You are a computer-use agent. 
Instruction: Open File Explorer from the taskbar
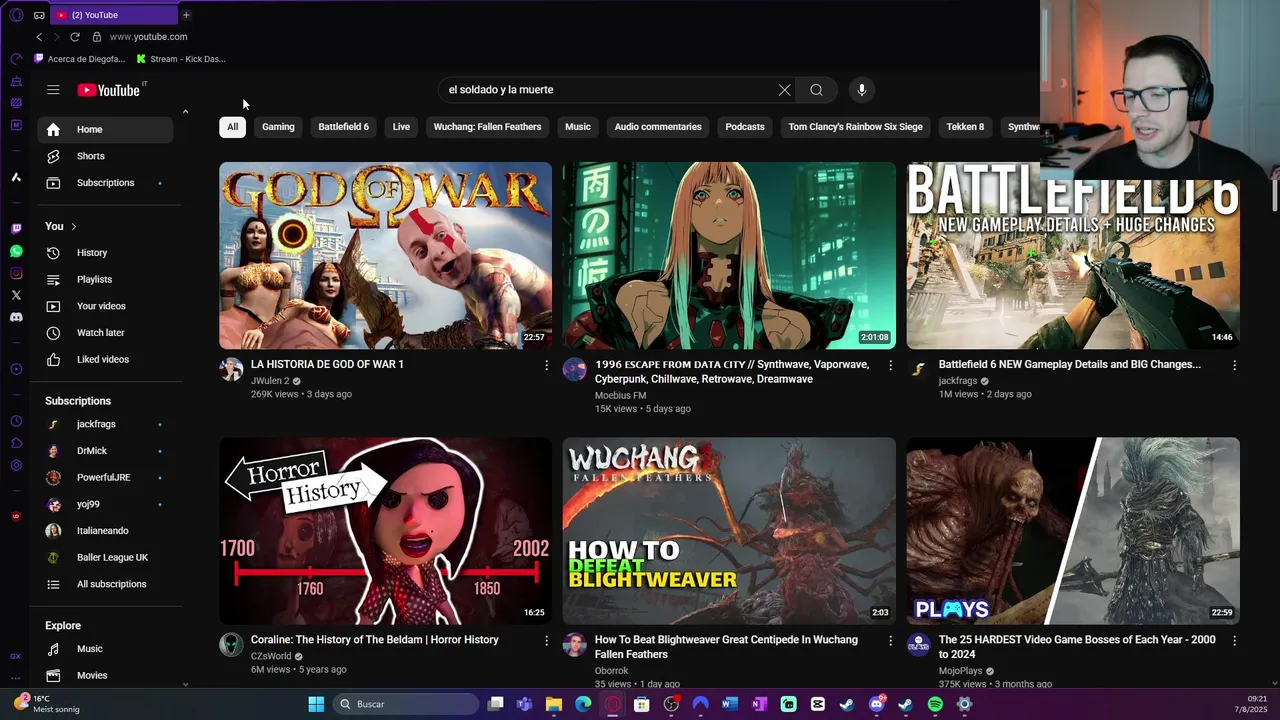pyautogui.click(x=554, y=704)
